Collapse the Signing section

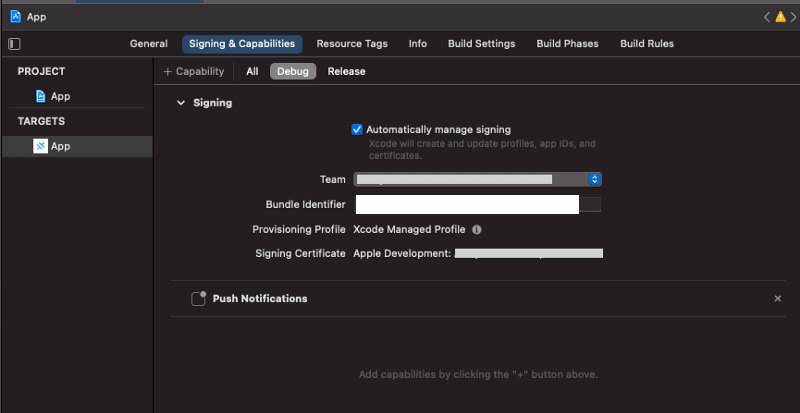click(181, 103)
